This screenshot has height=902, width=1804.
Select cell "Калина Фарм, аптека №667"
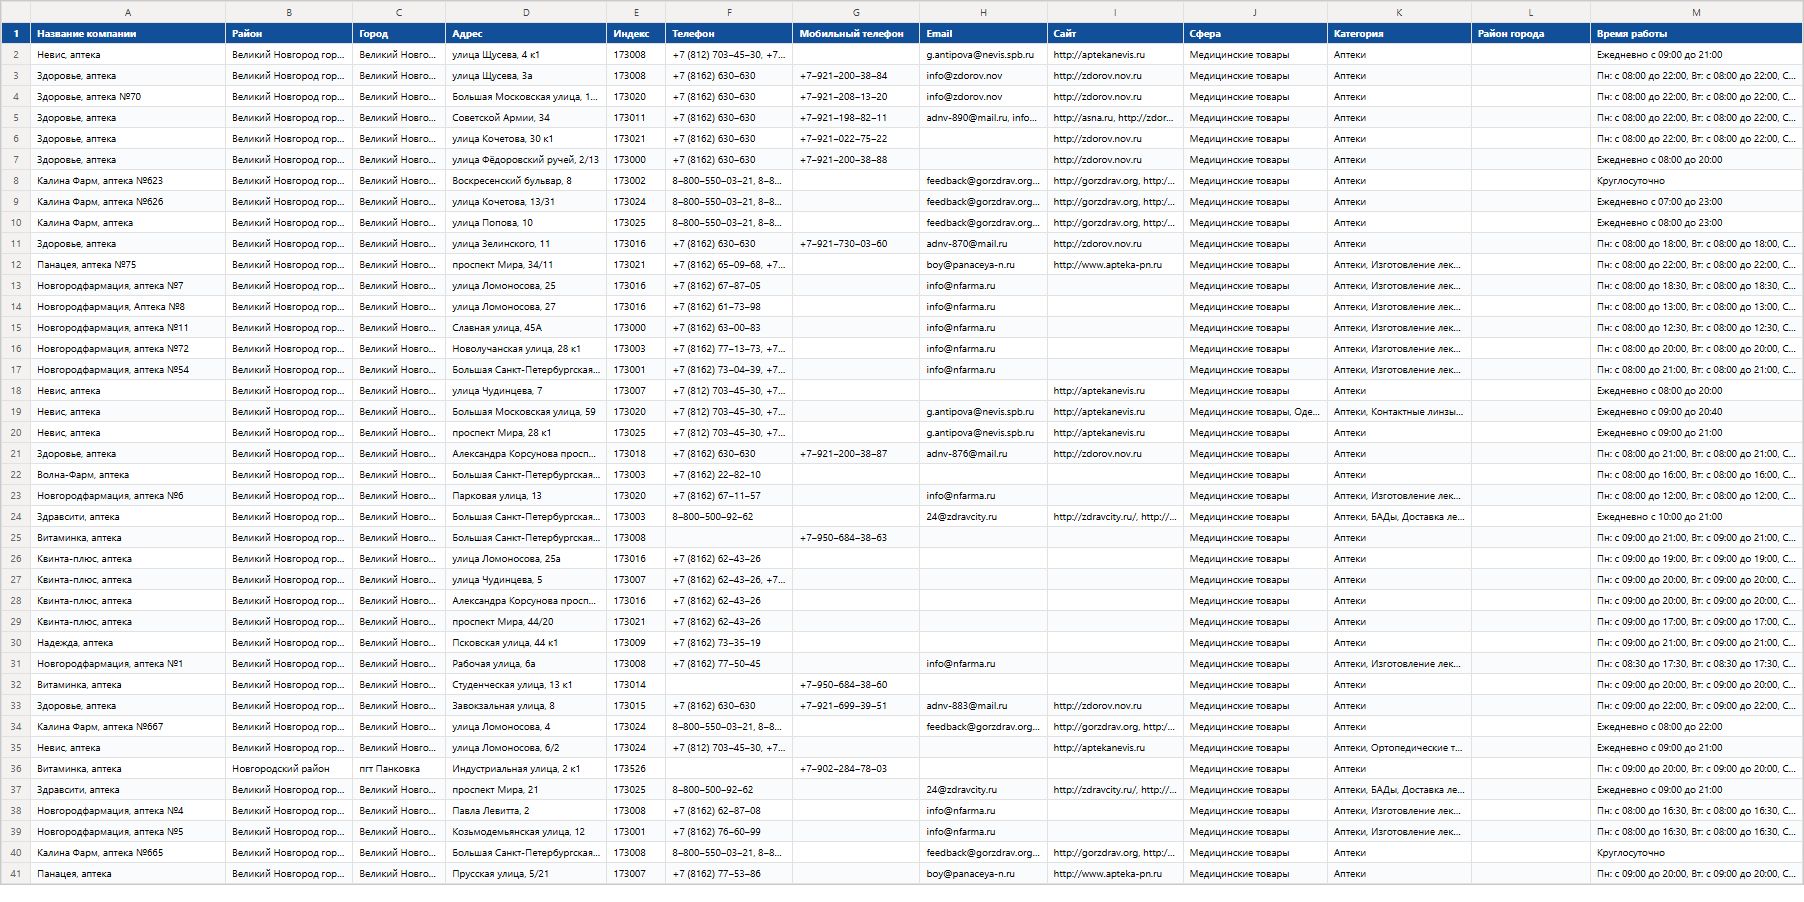[x=128, y=727]
